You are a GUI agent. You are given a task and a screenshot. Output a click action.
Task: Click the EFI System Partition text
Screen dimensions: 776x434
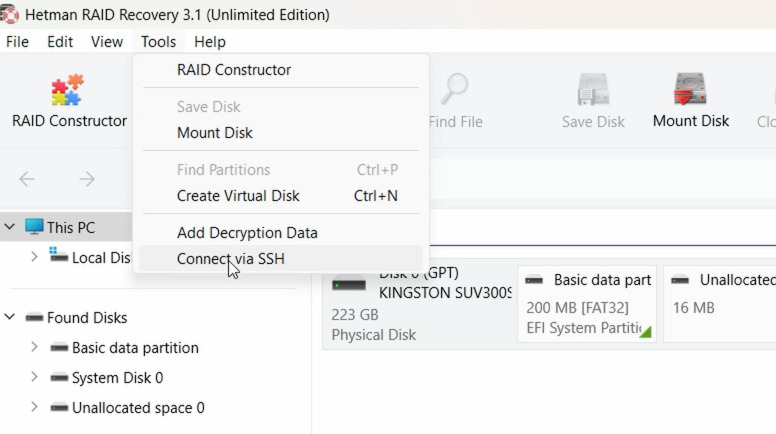[x=584, y=328]
